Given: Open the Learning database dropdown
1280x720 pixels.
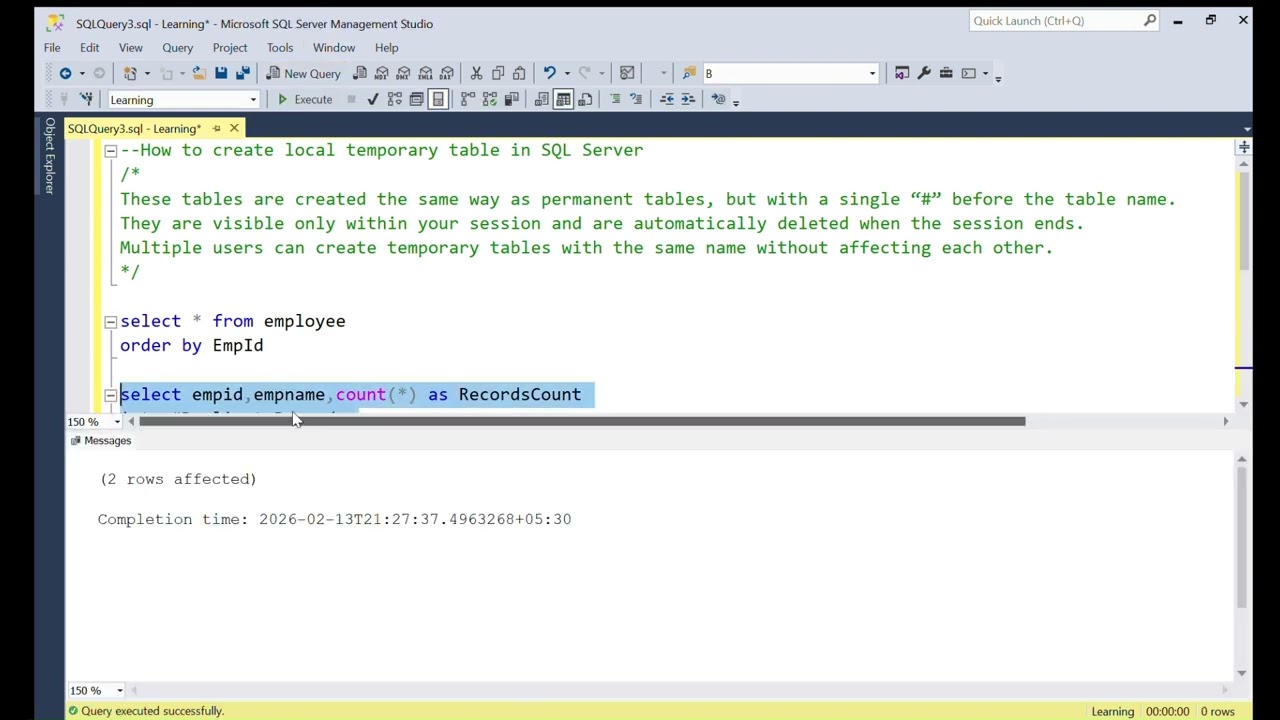Looking at the screenshot, I should [253, 100].
